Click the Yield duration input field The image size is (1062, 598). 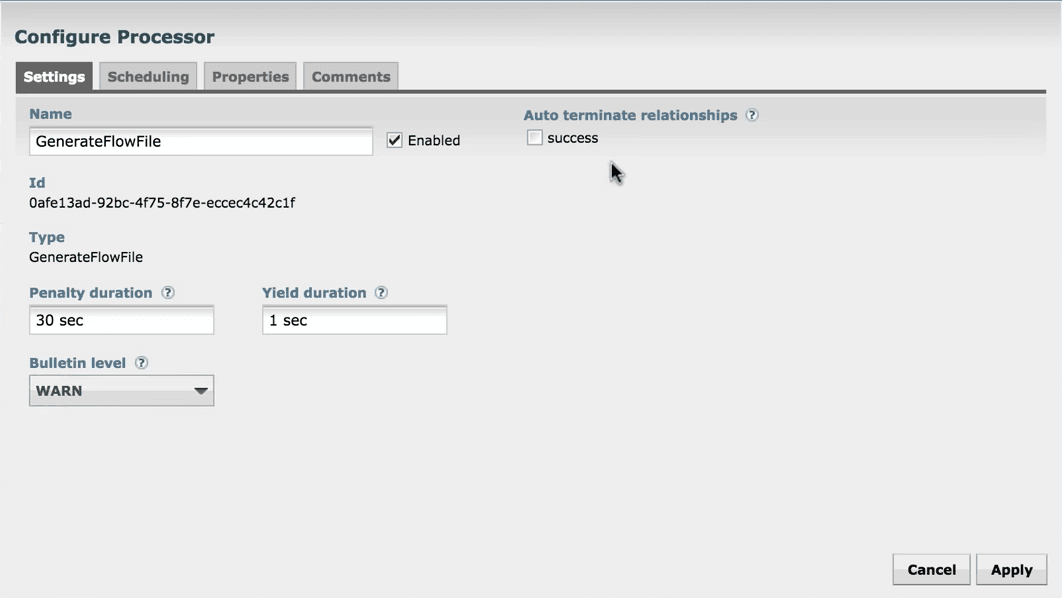[354, 320]
